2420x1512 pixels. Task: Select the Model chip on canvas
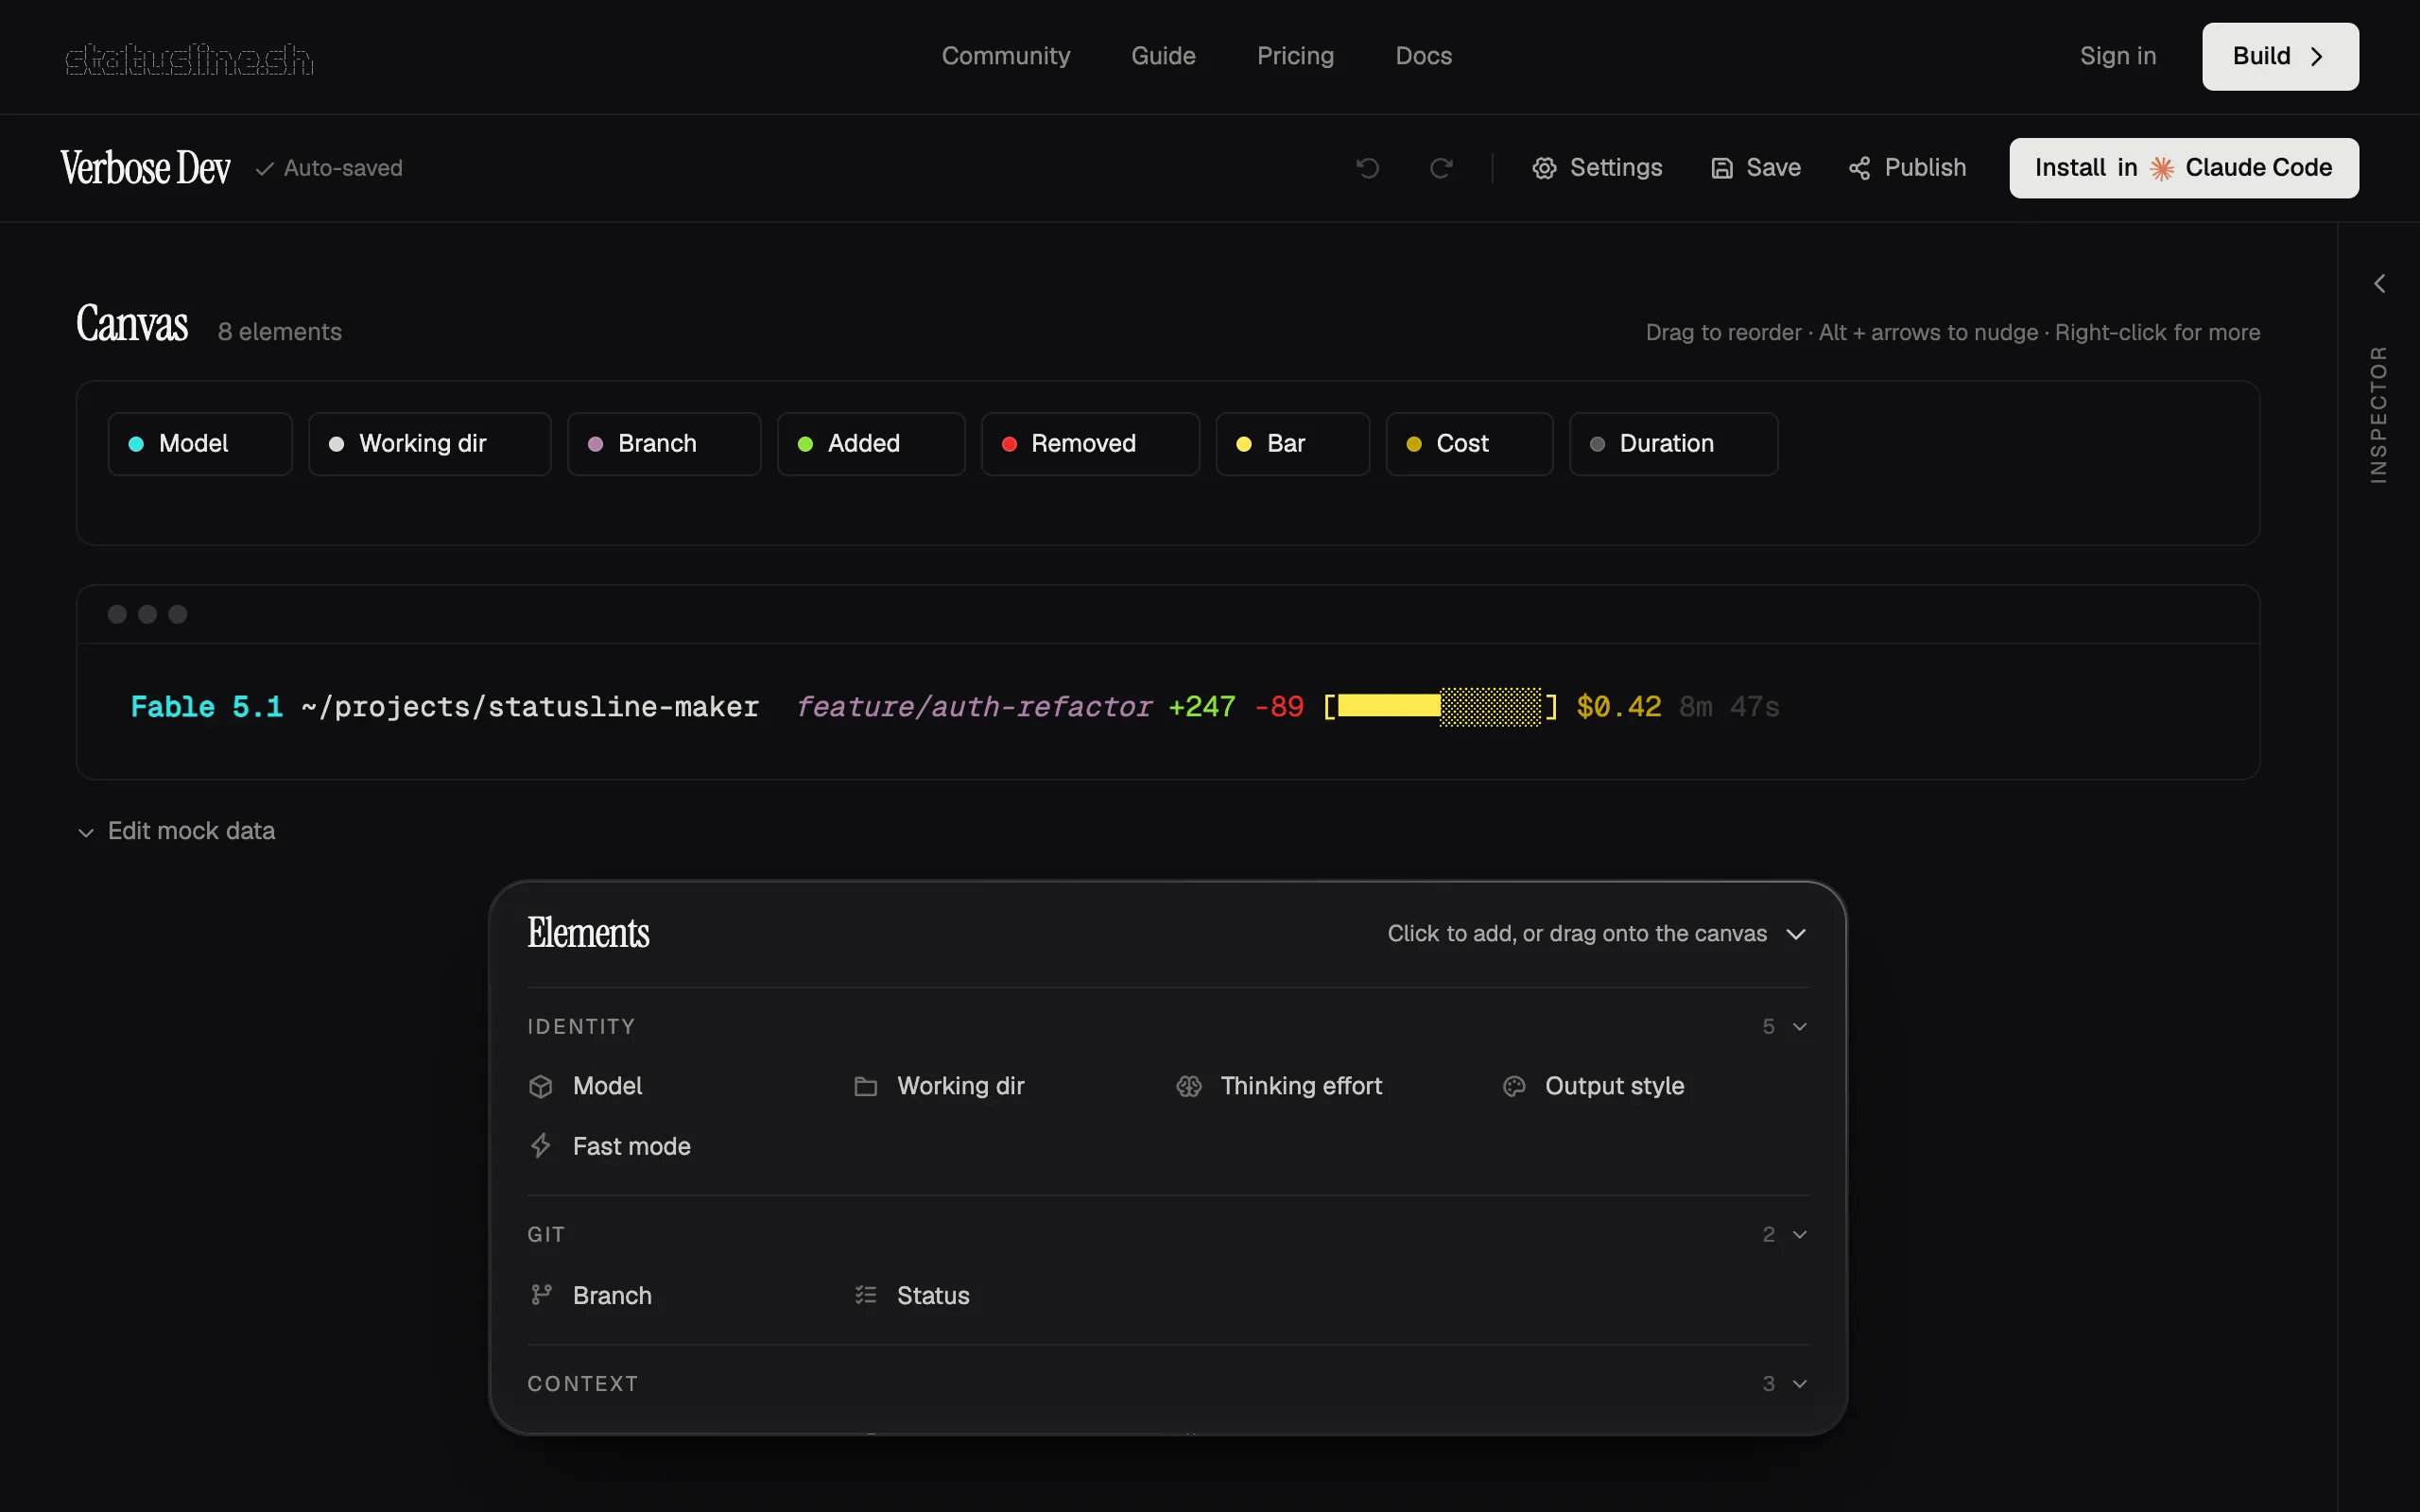pyautogui.click(x=200, y=444)
